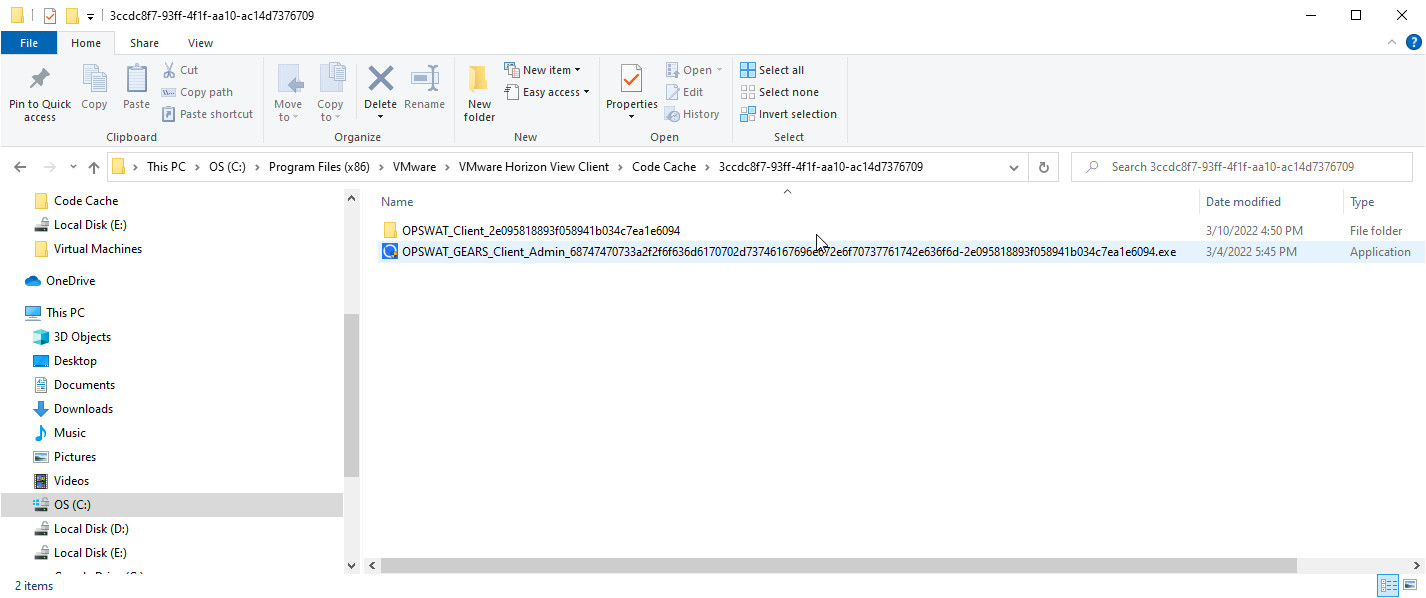The width and height of the screenshot is (1426, 598).
Task: Create a New folder from ribbon
Action: click(x=479, y=93)
